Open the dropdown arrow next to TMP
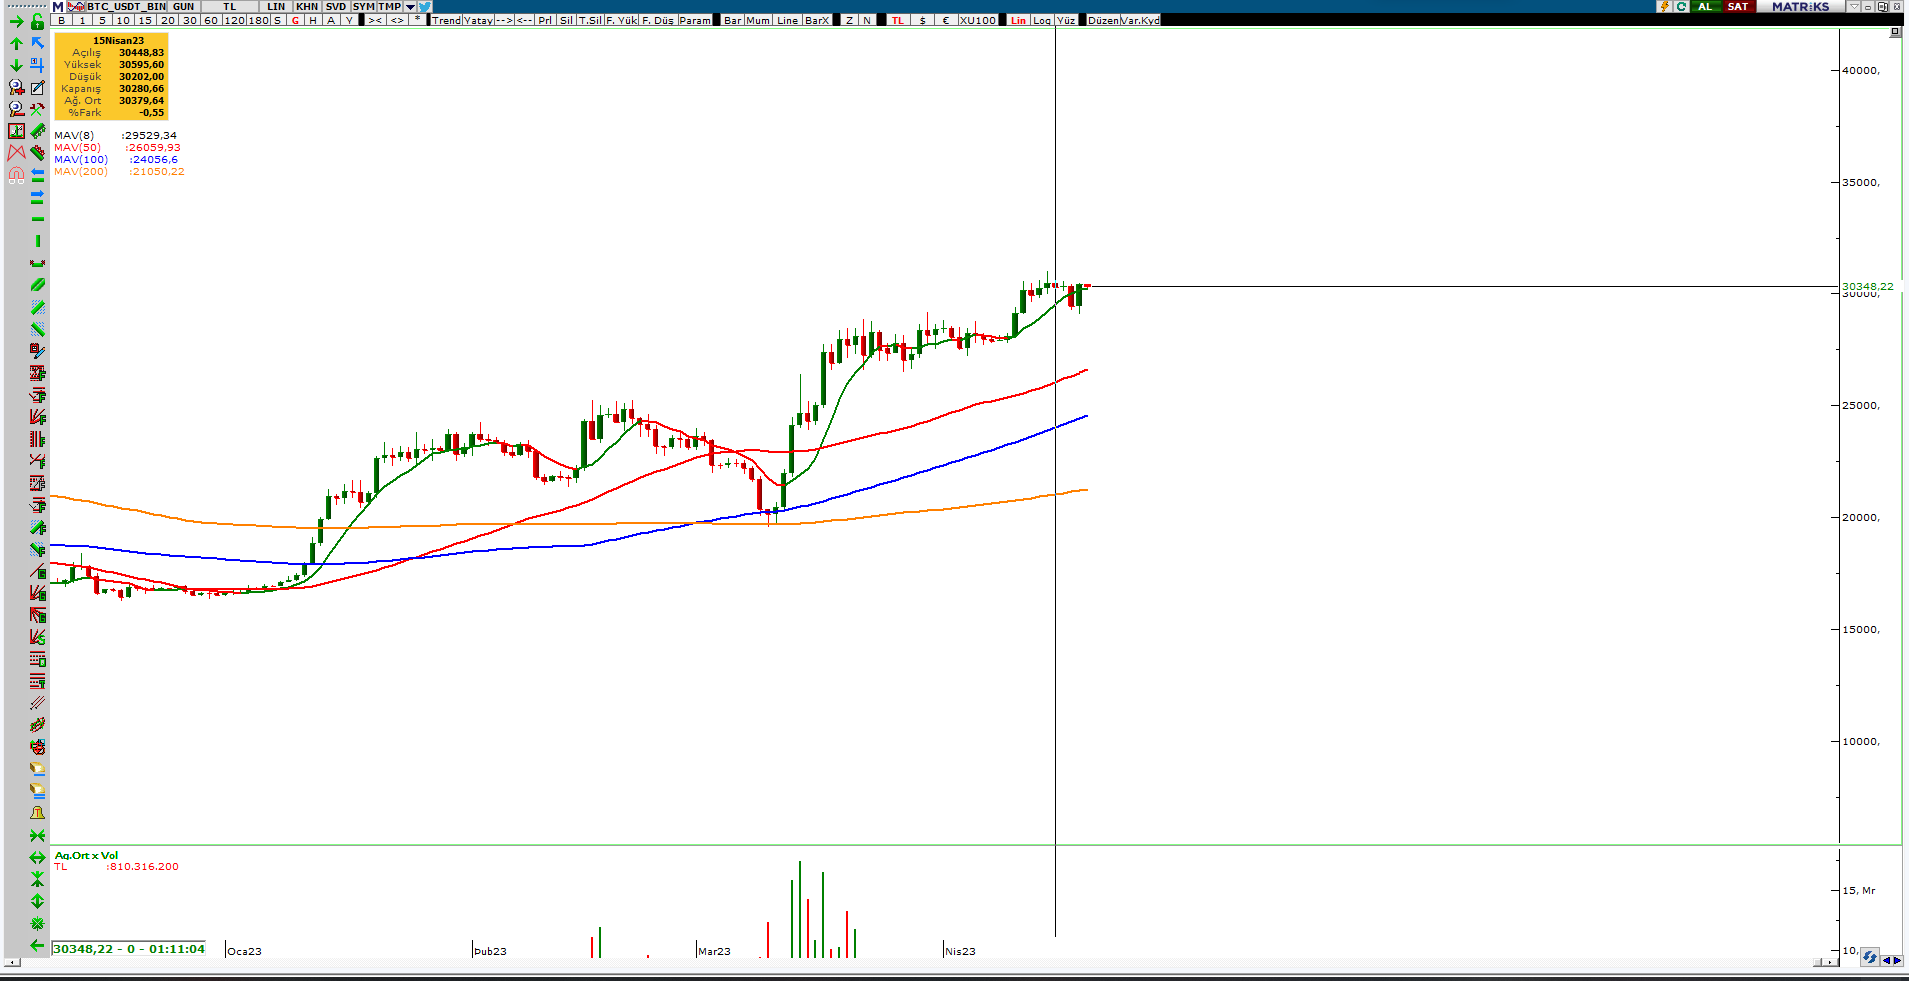 (x=410, y=7)
